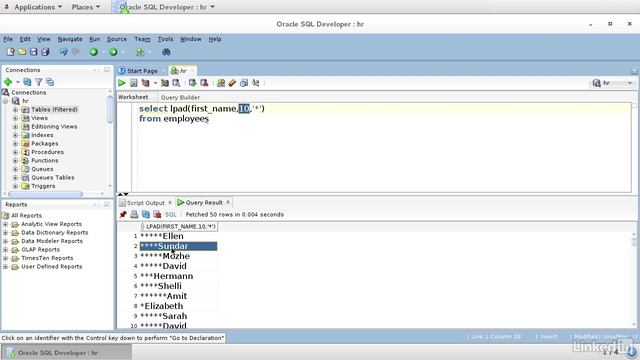Expand the Tables (Filtered) node

coord(16,109)
